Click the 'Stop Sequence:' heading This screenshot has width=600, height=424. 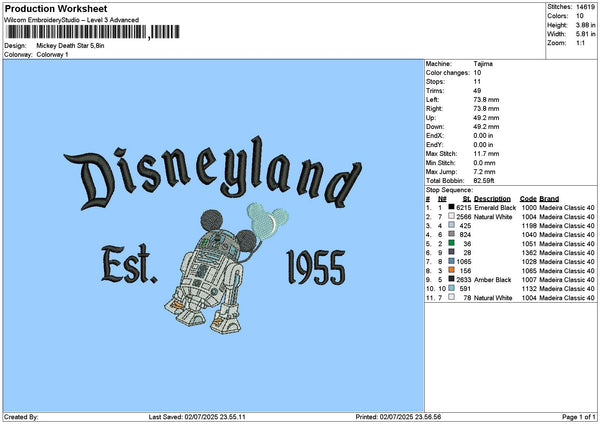(449, 190)
